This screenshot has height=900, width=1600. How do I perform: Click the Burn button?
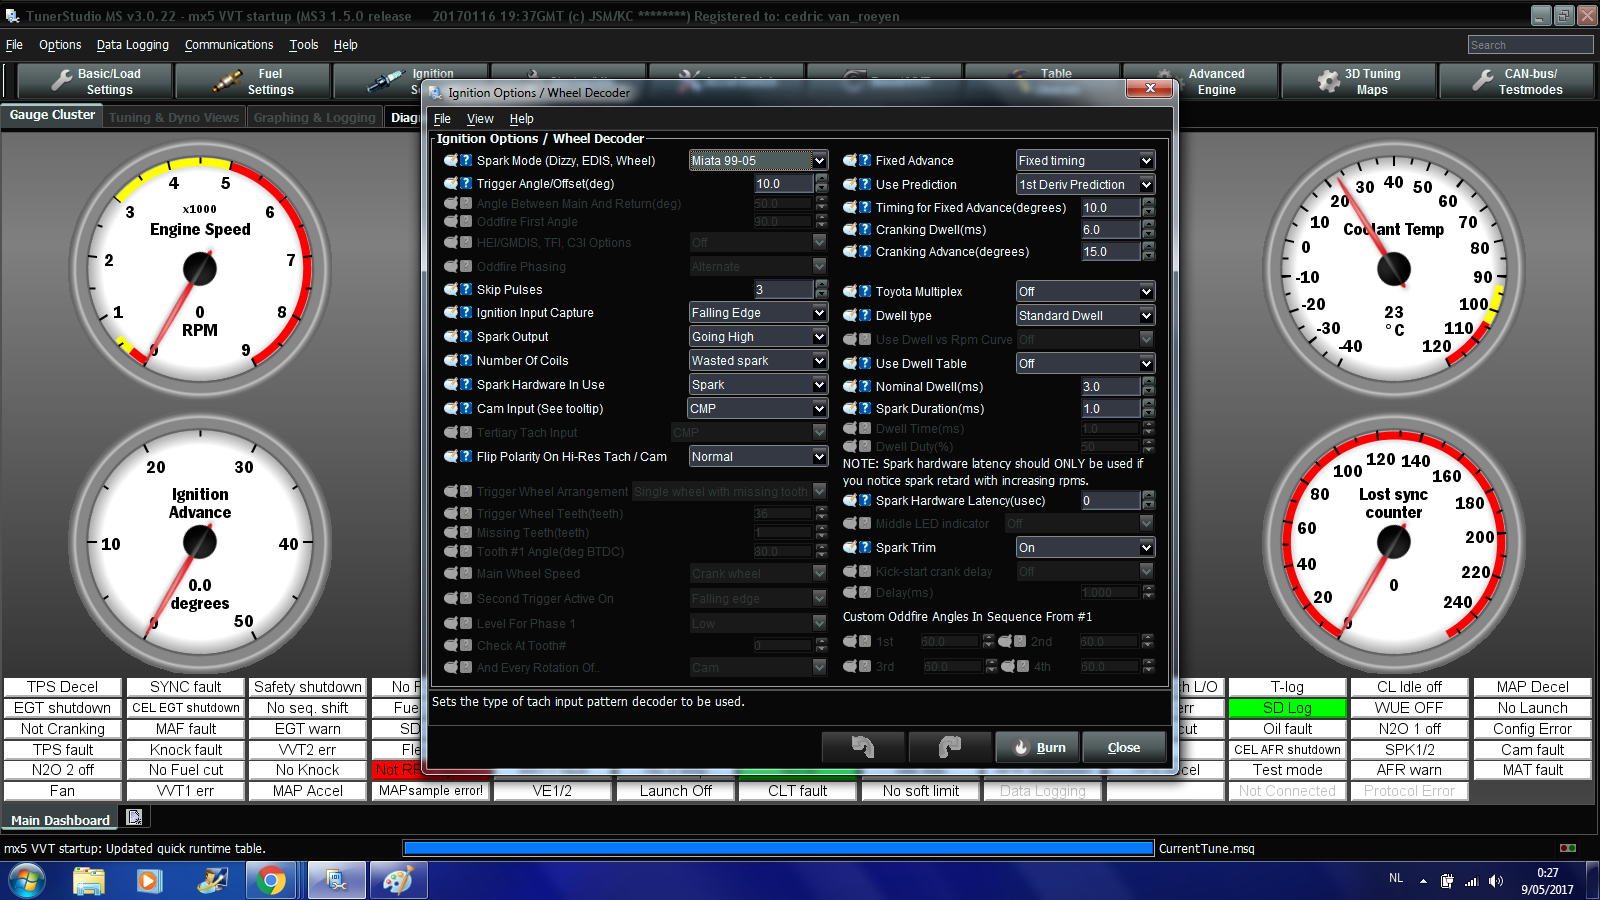(x=1037, y=747)
